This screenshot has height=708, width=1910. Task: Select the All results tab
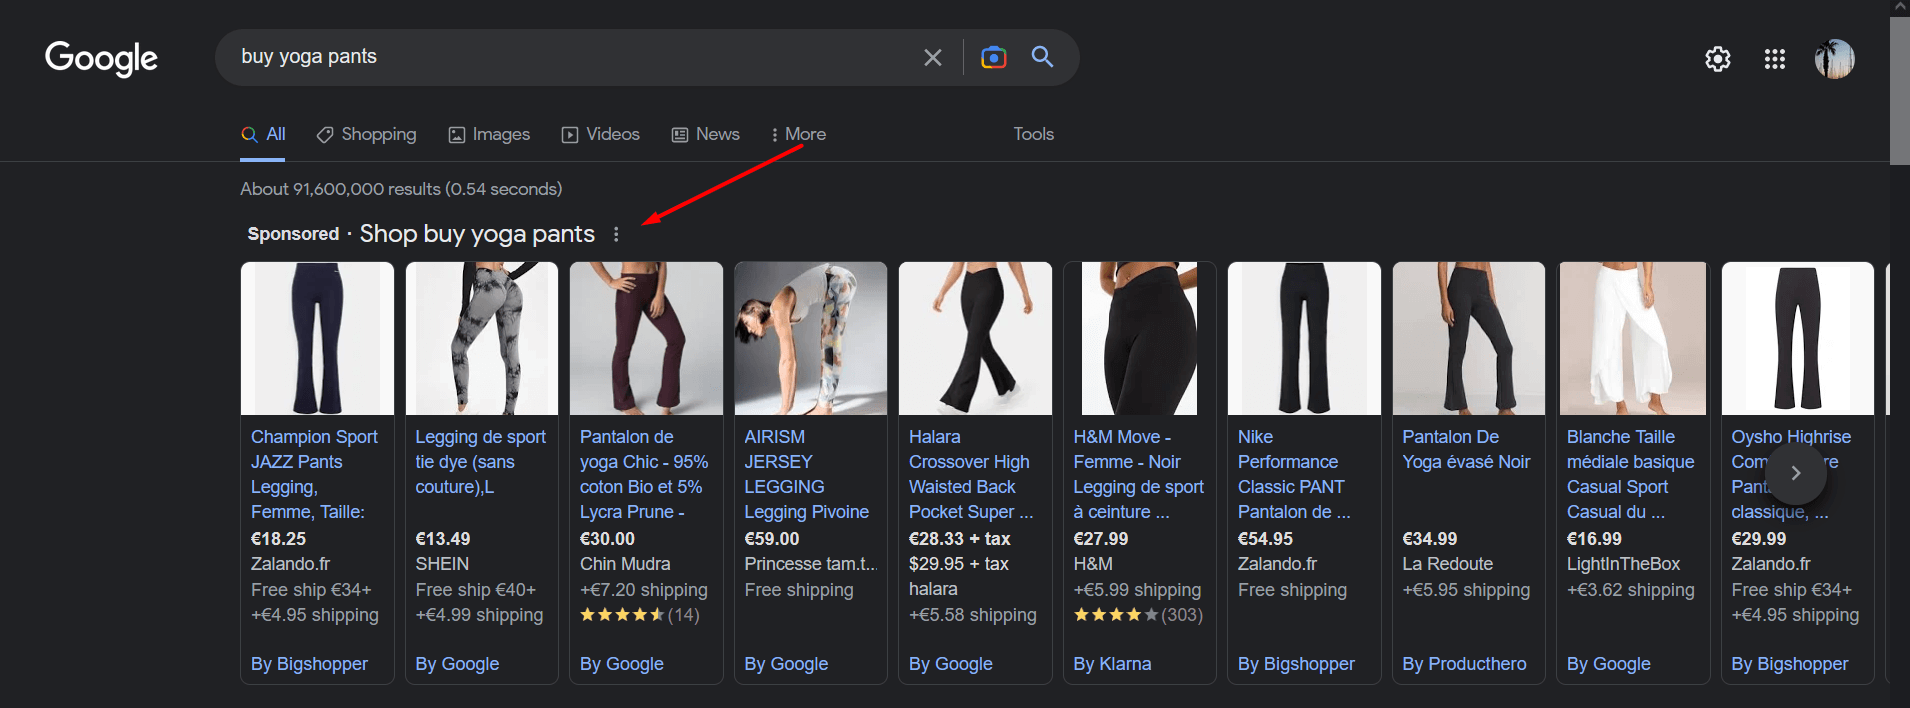[x=264, y=134]
